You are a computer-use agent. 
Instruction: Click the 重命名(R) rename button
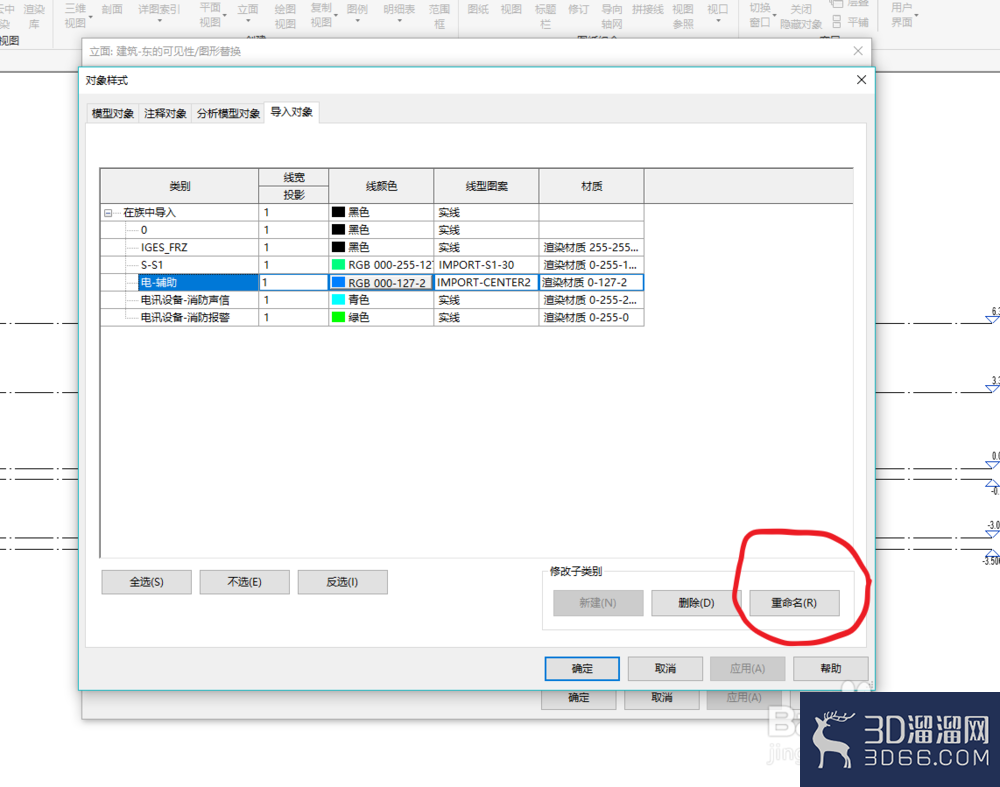794,603
